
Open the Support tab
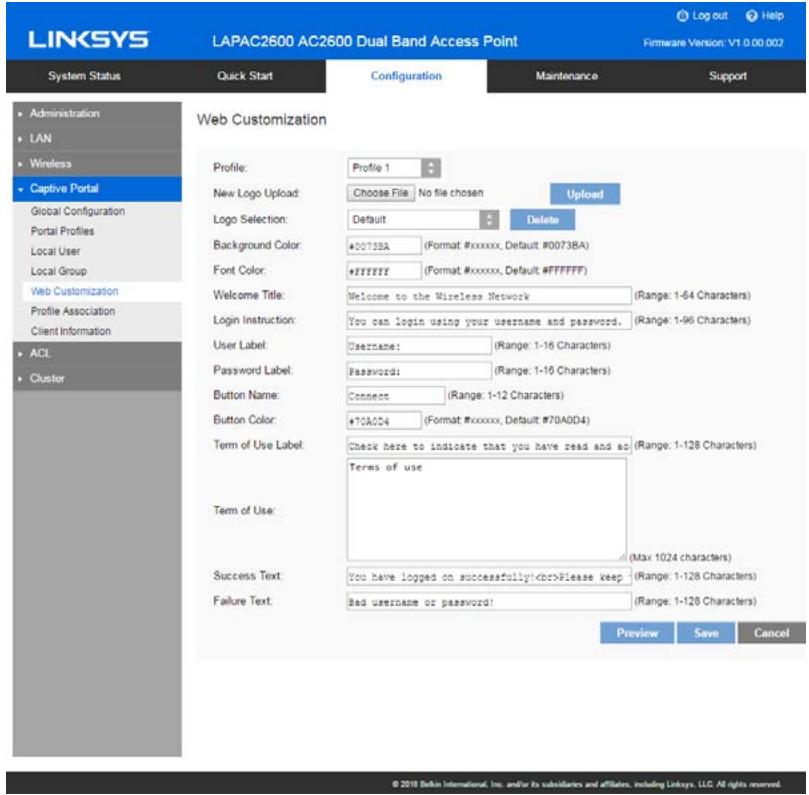(x=727, y=76)
